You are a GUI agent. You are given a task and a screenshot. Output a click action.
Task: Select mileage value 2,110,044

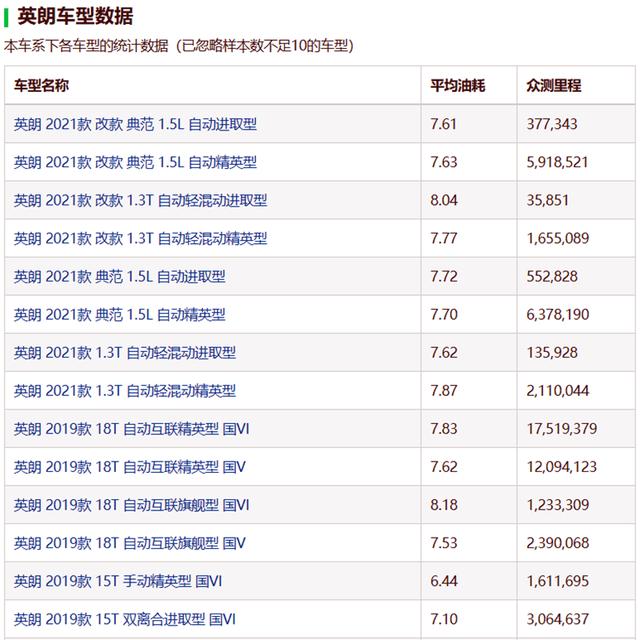[558, 391]
